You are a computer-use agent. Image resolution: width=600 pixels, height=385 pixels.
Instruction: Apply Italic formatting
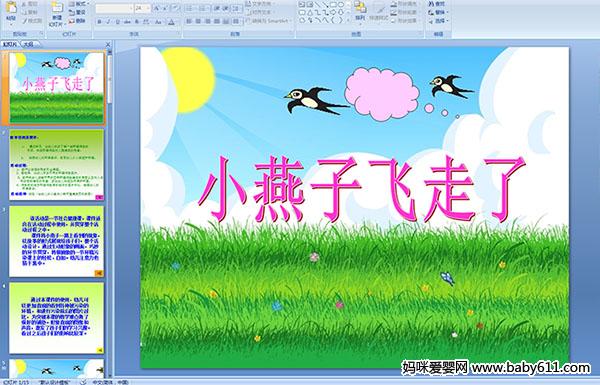click(x=108, y=22)
